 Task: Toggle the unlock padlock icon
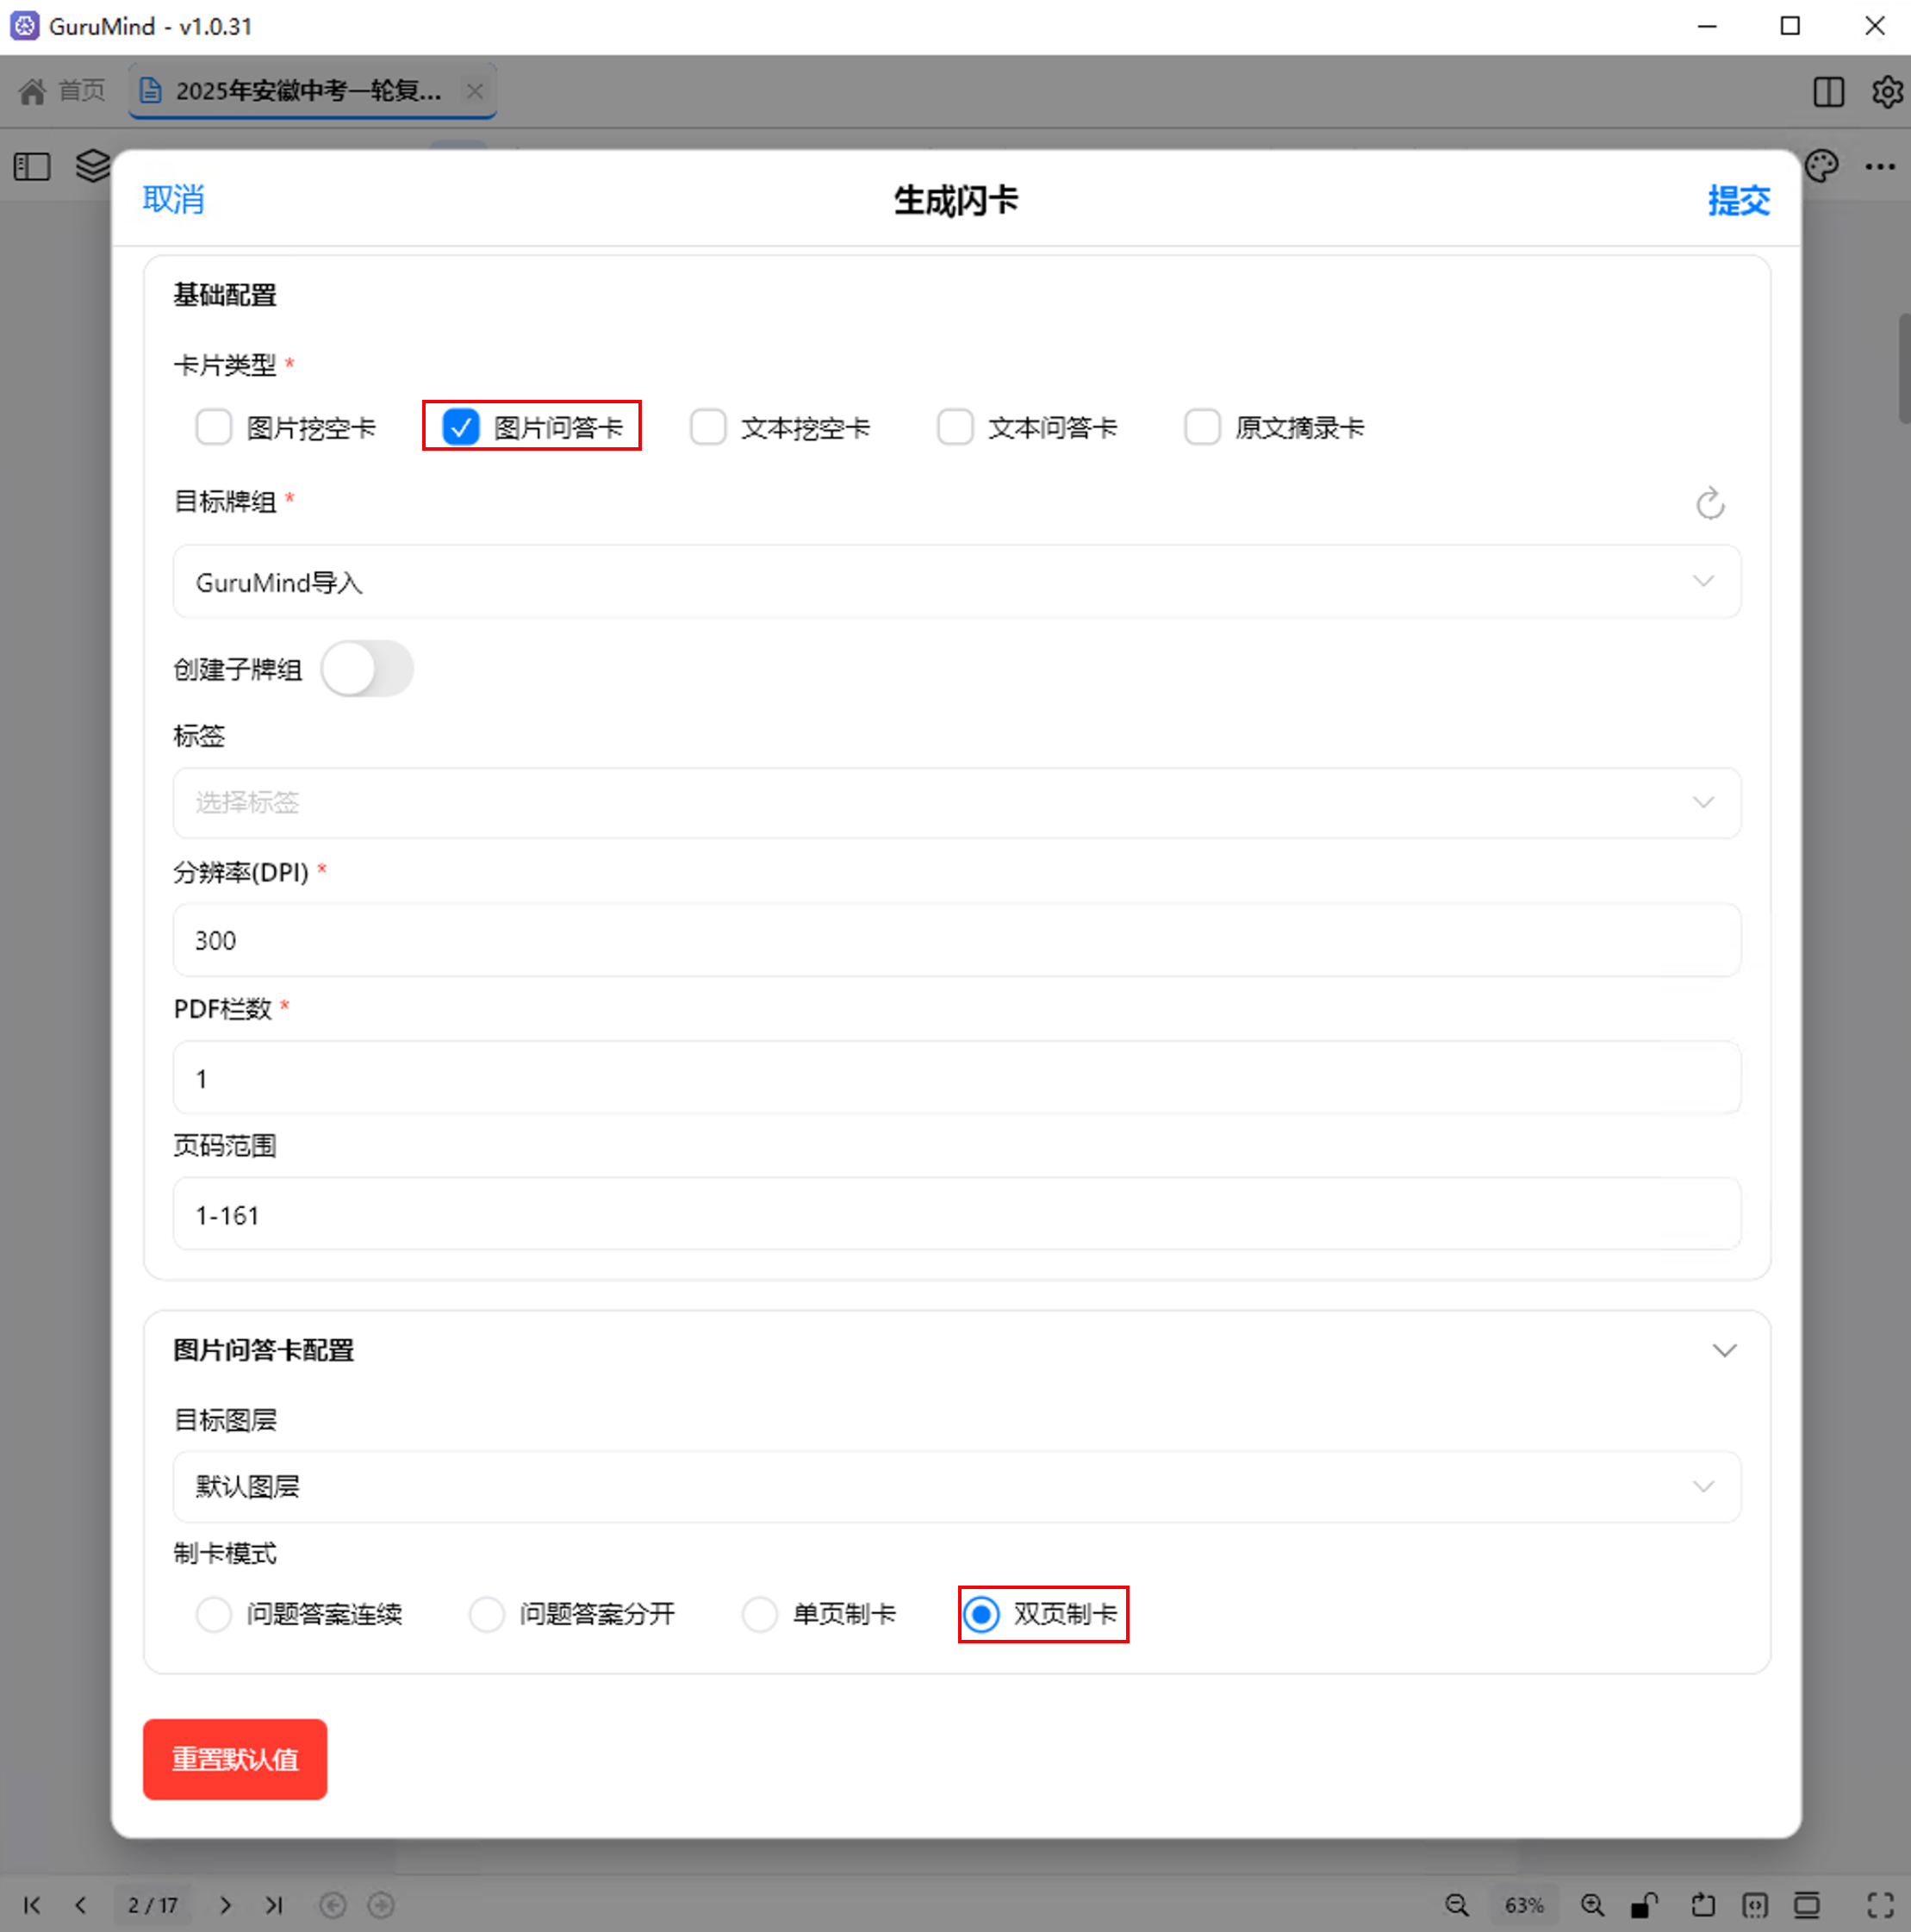click(1644, 1905)
